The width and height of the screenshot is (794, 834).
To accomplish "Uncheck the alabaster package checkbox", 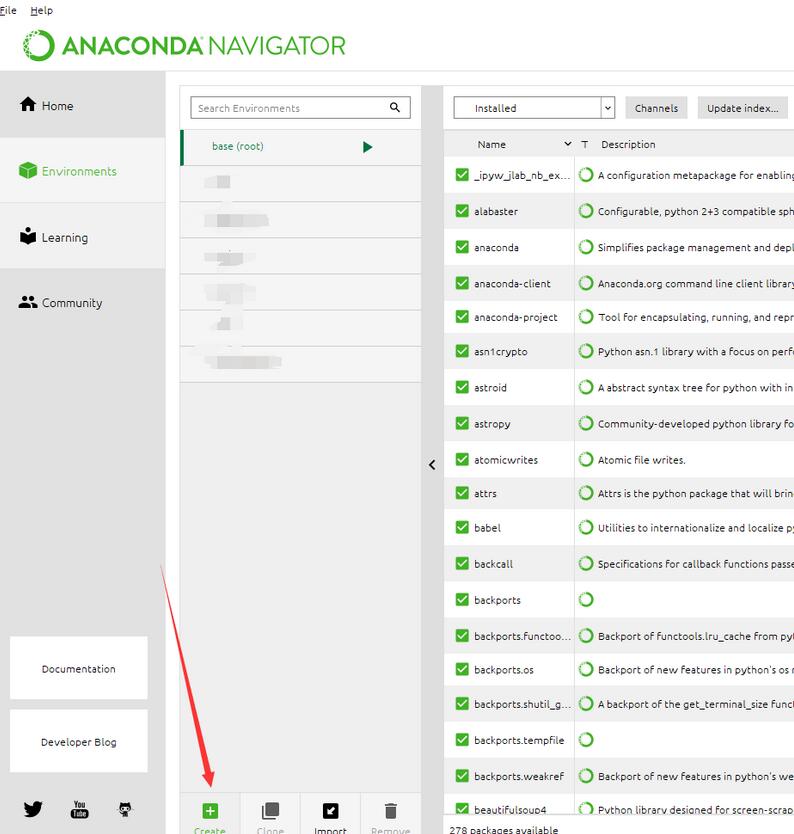I will [x=462, y=211].
